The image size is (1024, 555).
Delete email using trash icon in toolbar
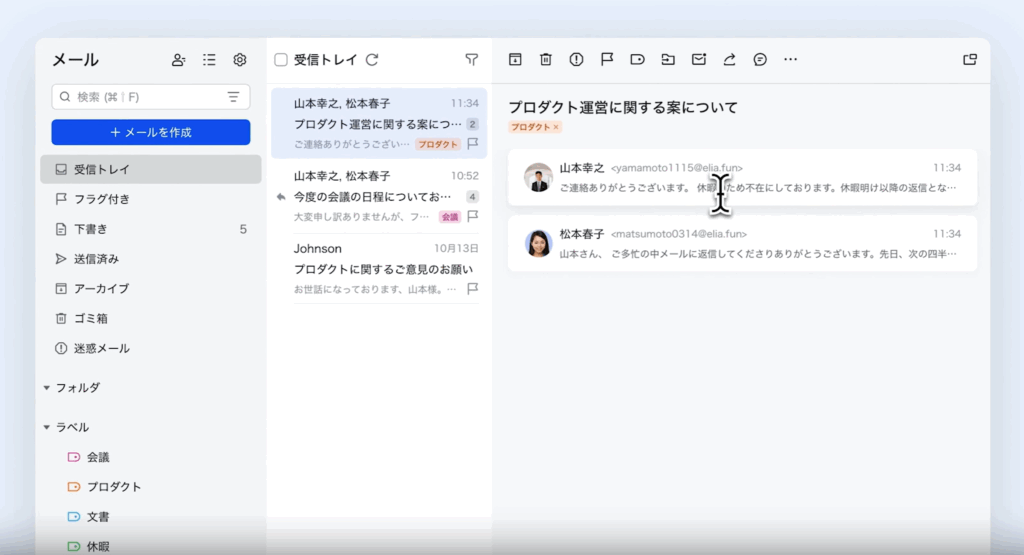546,60
